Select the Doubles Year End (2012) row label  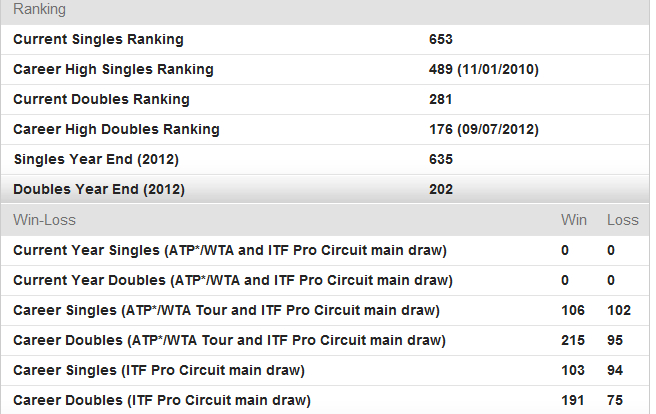tap(99, 190)
